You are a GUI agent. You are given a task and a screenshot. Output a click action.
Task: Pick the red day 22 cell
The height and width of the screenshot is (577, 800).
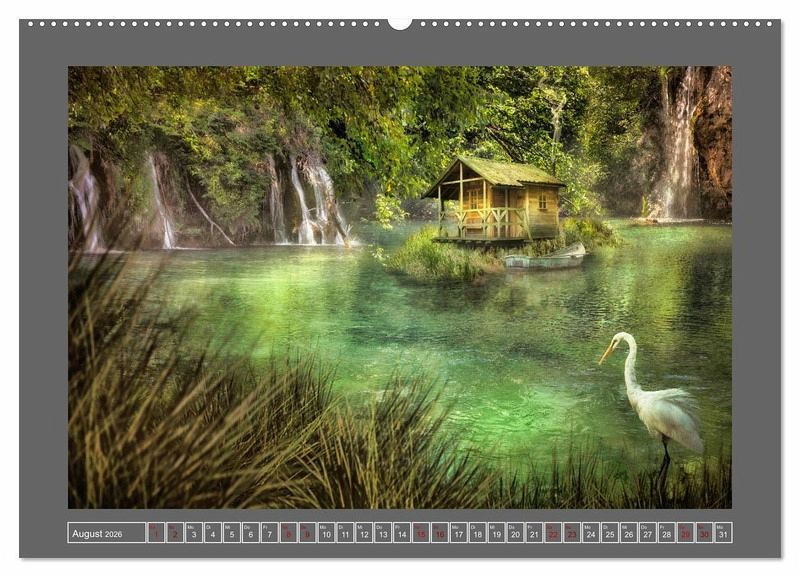click(x=553, y=532)
